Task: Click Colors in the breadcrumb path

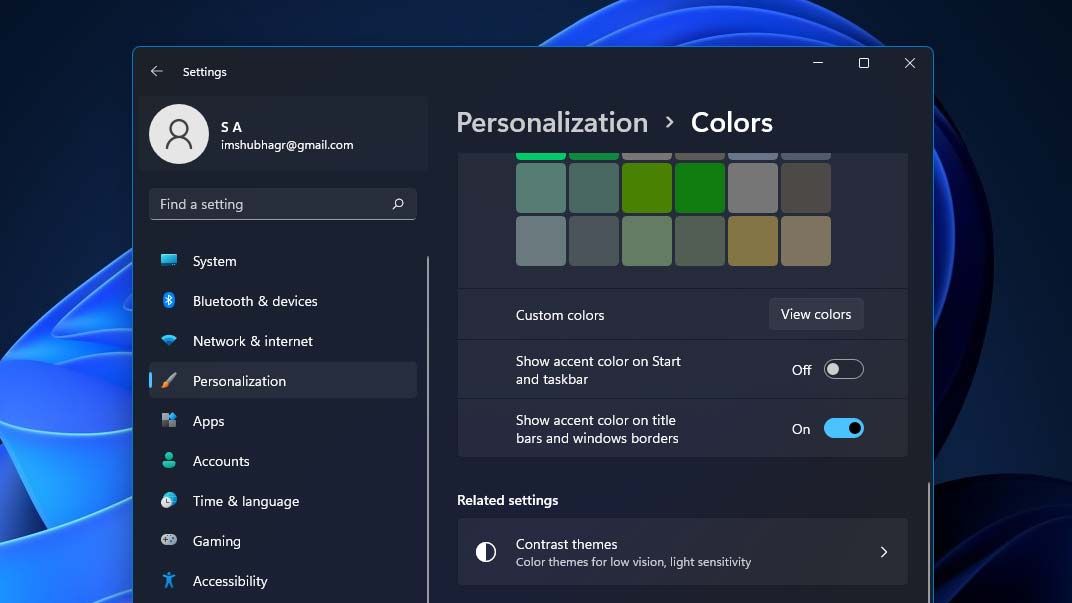Action: 731,122
